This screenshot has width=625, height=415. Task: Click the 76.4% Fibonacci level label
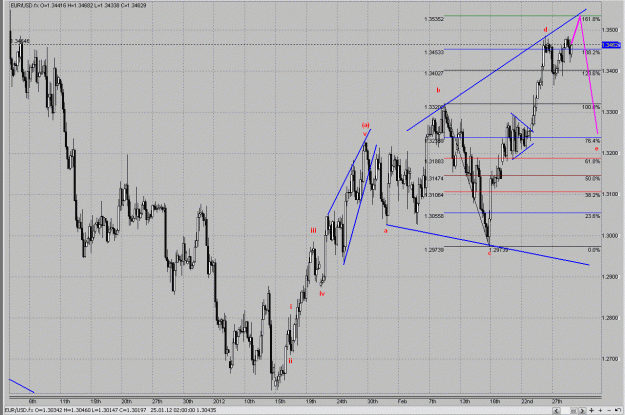592,141
